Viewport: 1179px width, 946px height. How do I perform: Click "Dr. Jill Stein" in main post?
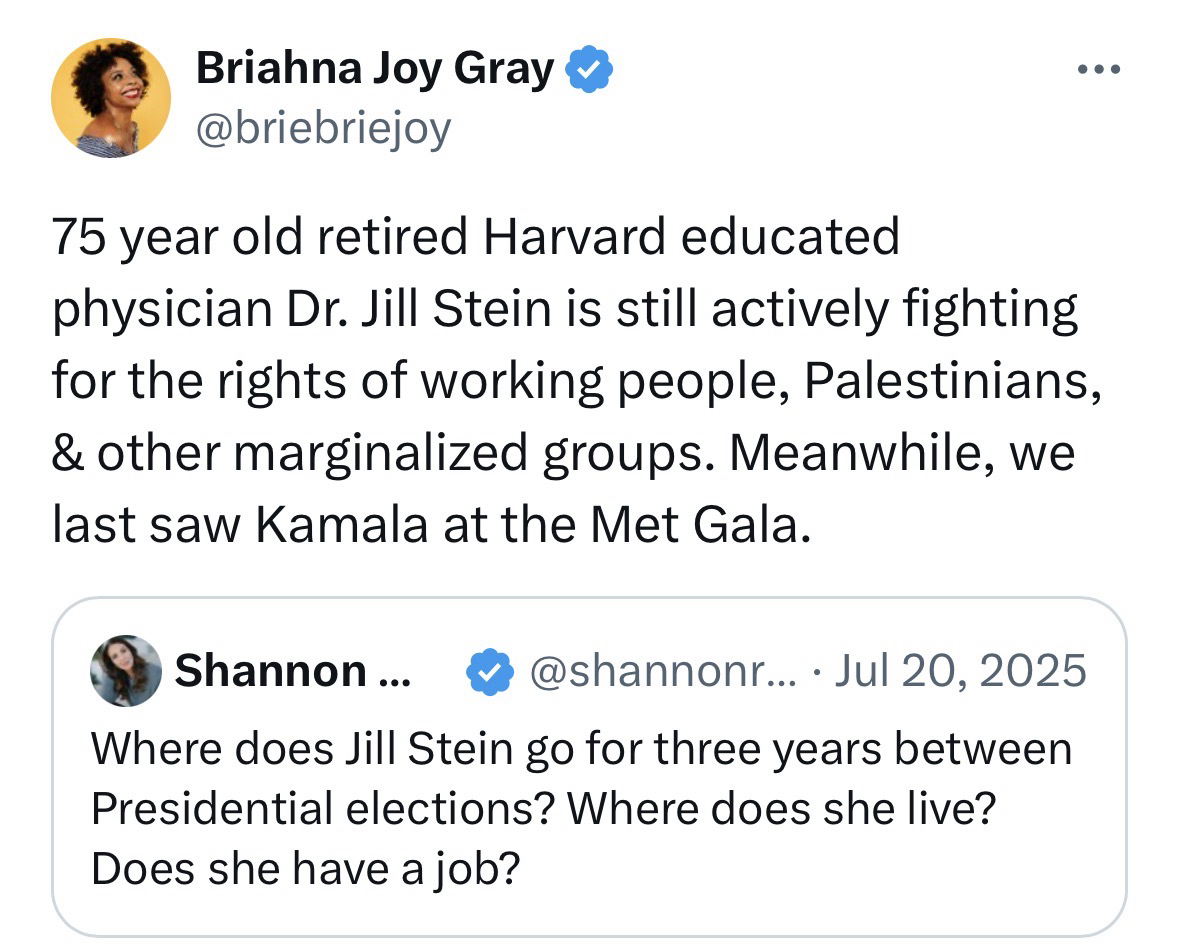387,310
